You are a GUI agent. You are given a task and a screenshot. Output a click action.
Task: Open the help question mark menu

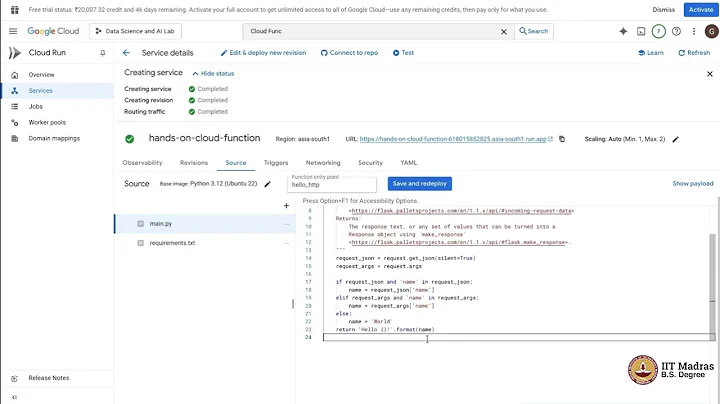pyautogui.click(x=676, y=31)
